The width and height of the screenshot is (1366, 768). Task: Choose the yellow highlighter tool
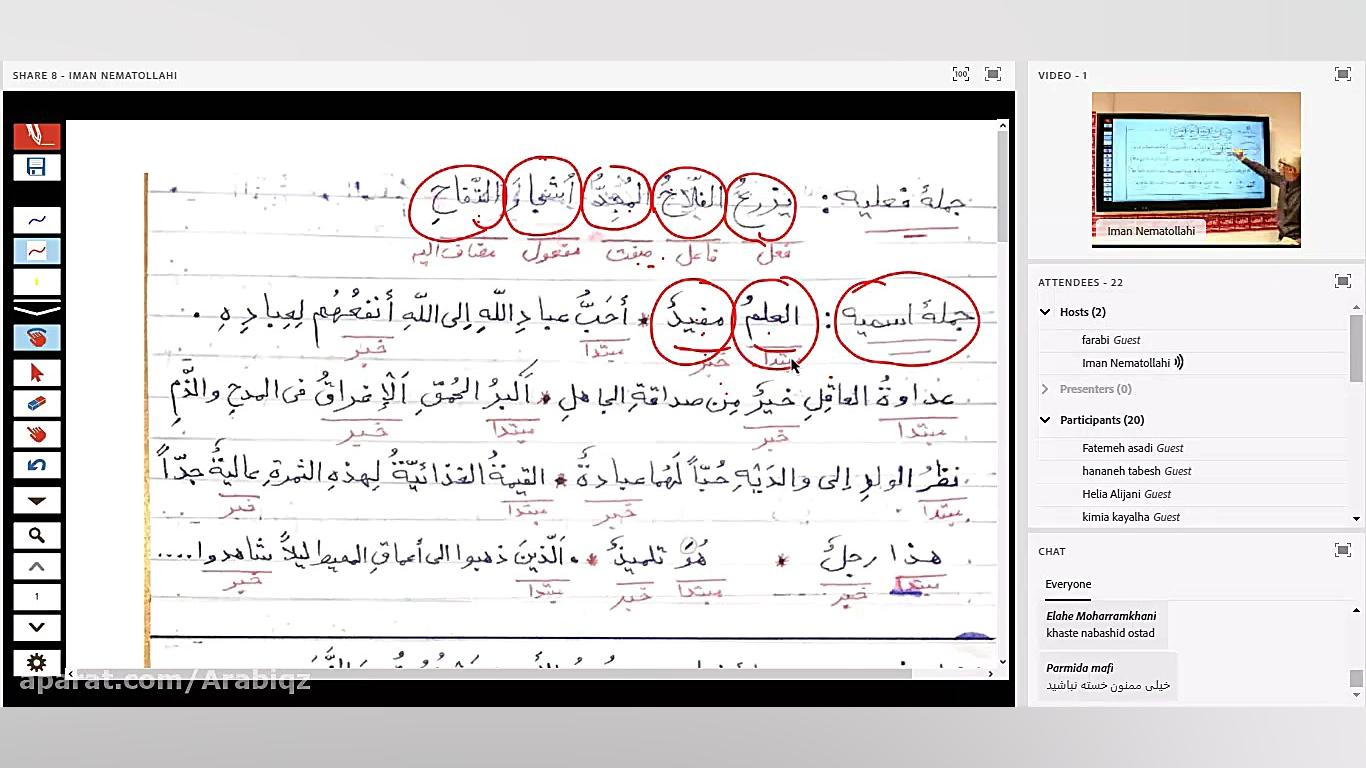(37, 282)
